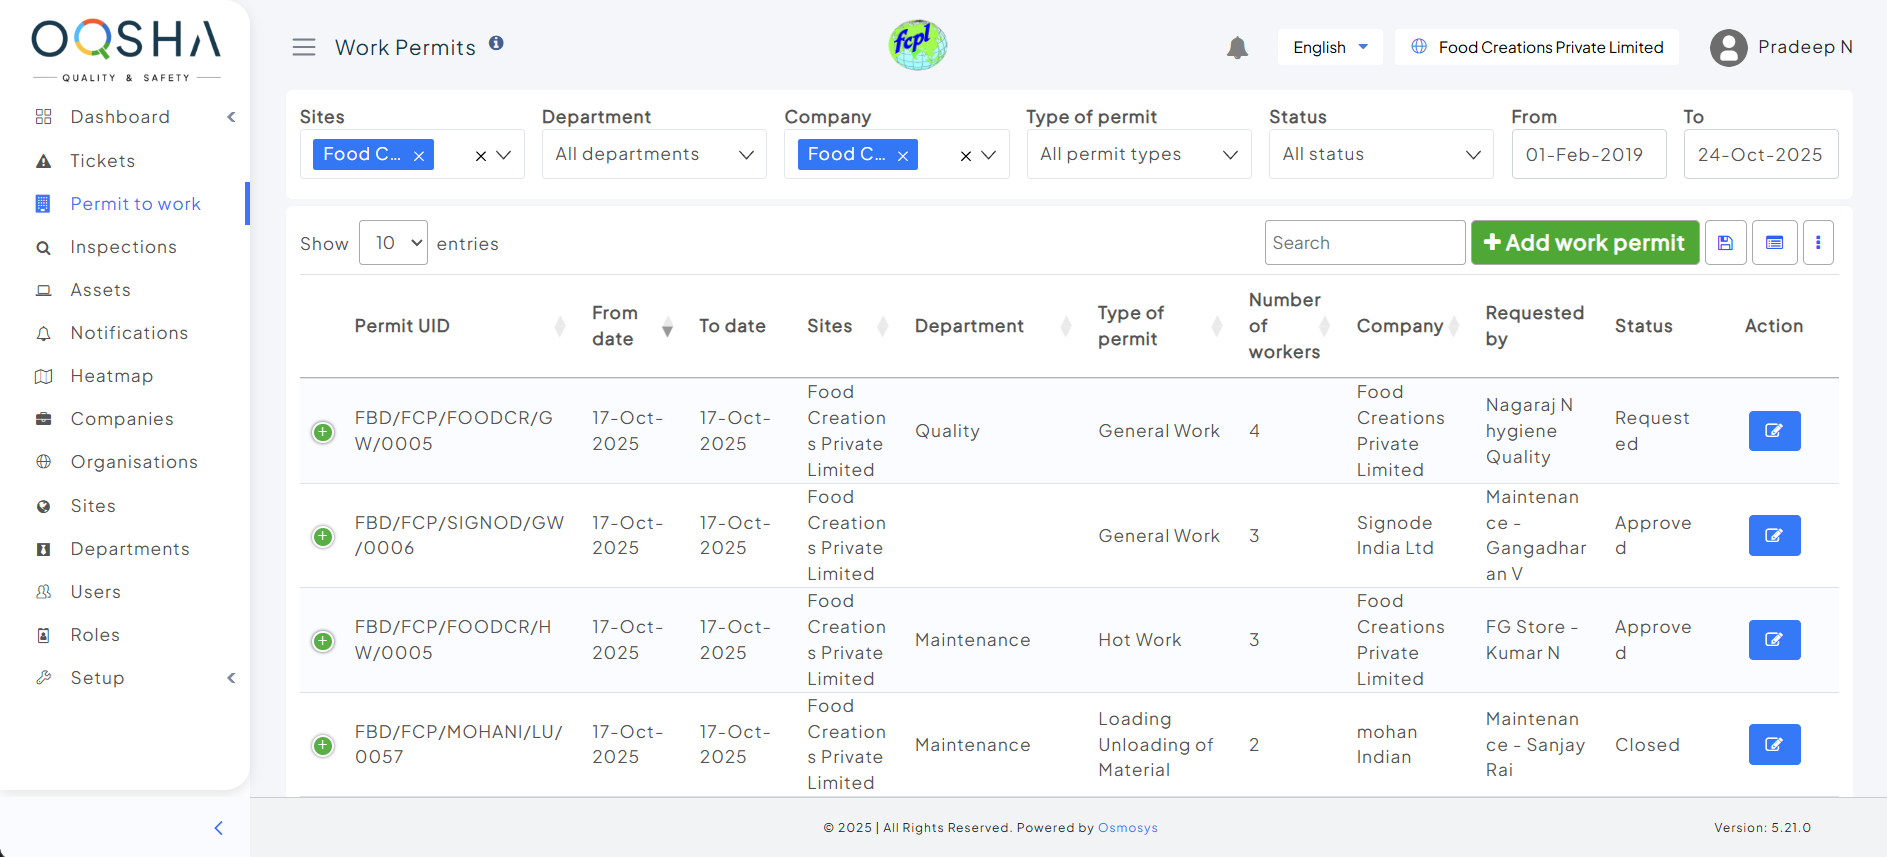This screenshot has width=1887, height=857.
Task: Click the table column view icon
Action: click(x=1774, y=243)
